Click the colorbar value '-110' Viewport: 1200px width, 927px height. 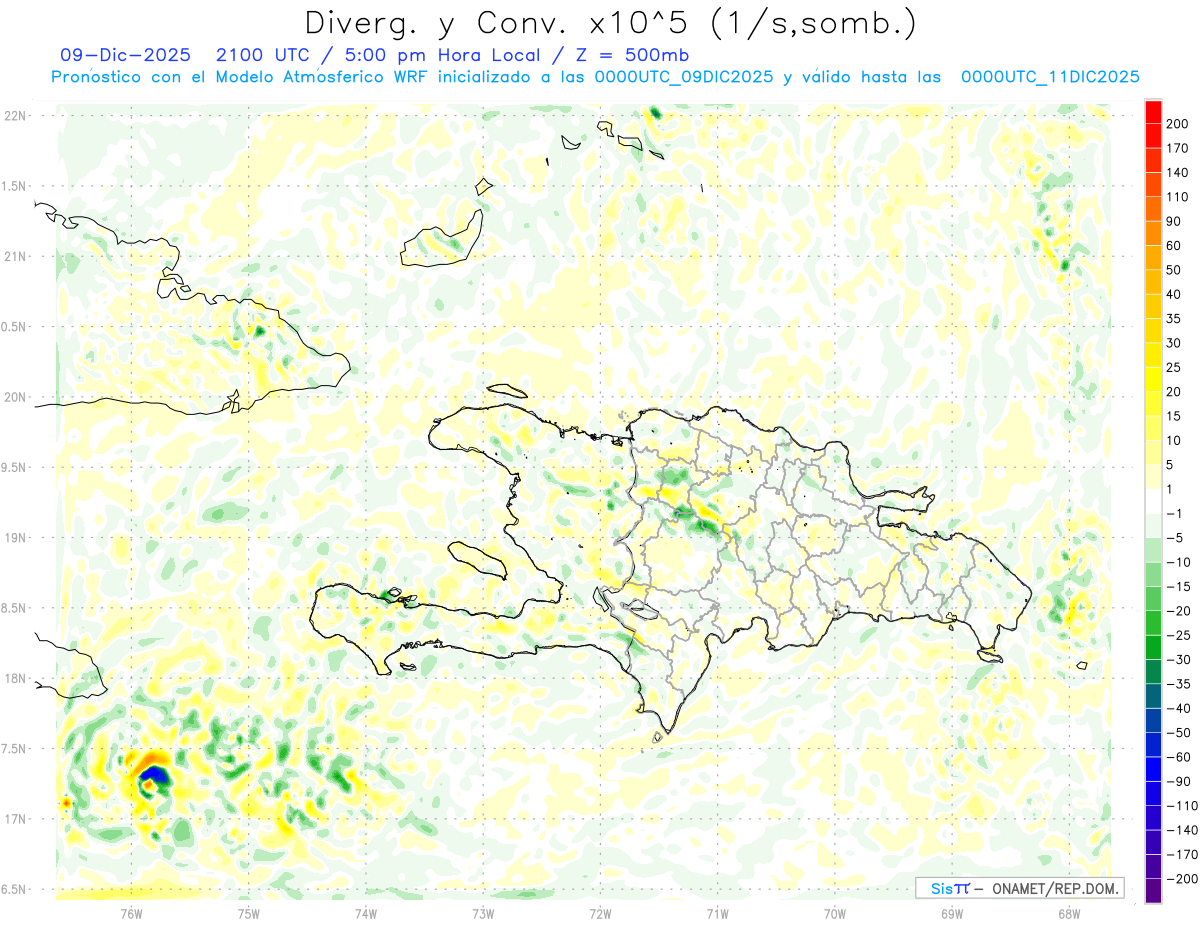click(1182, 806)
